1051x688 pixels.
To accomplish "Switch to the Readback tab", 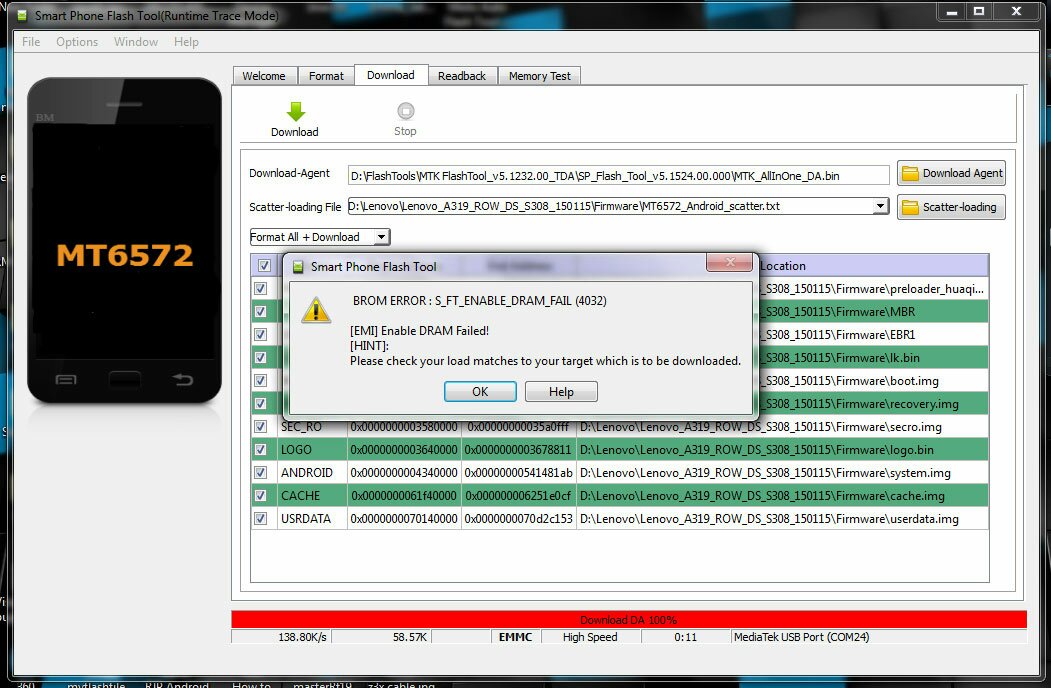I will [462, 76].
